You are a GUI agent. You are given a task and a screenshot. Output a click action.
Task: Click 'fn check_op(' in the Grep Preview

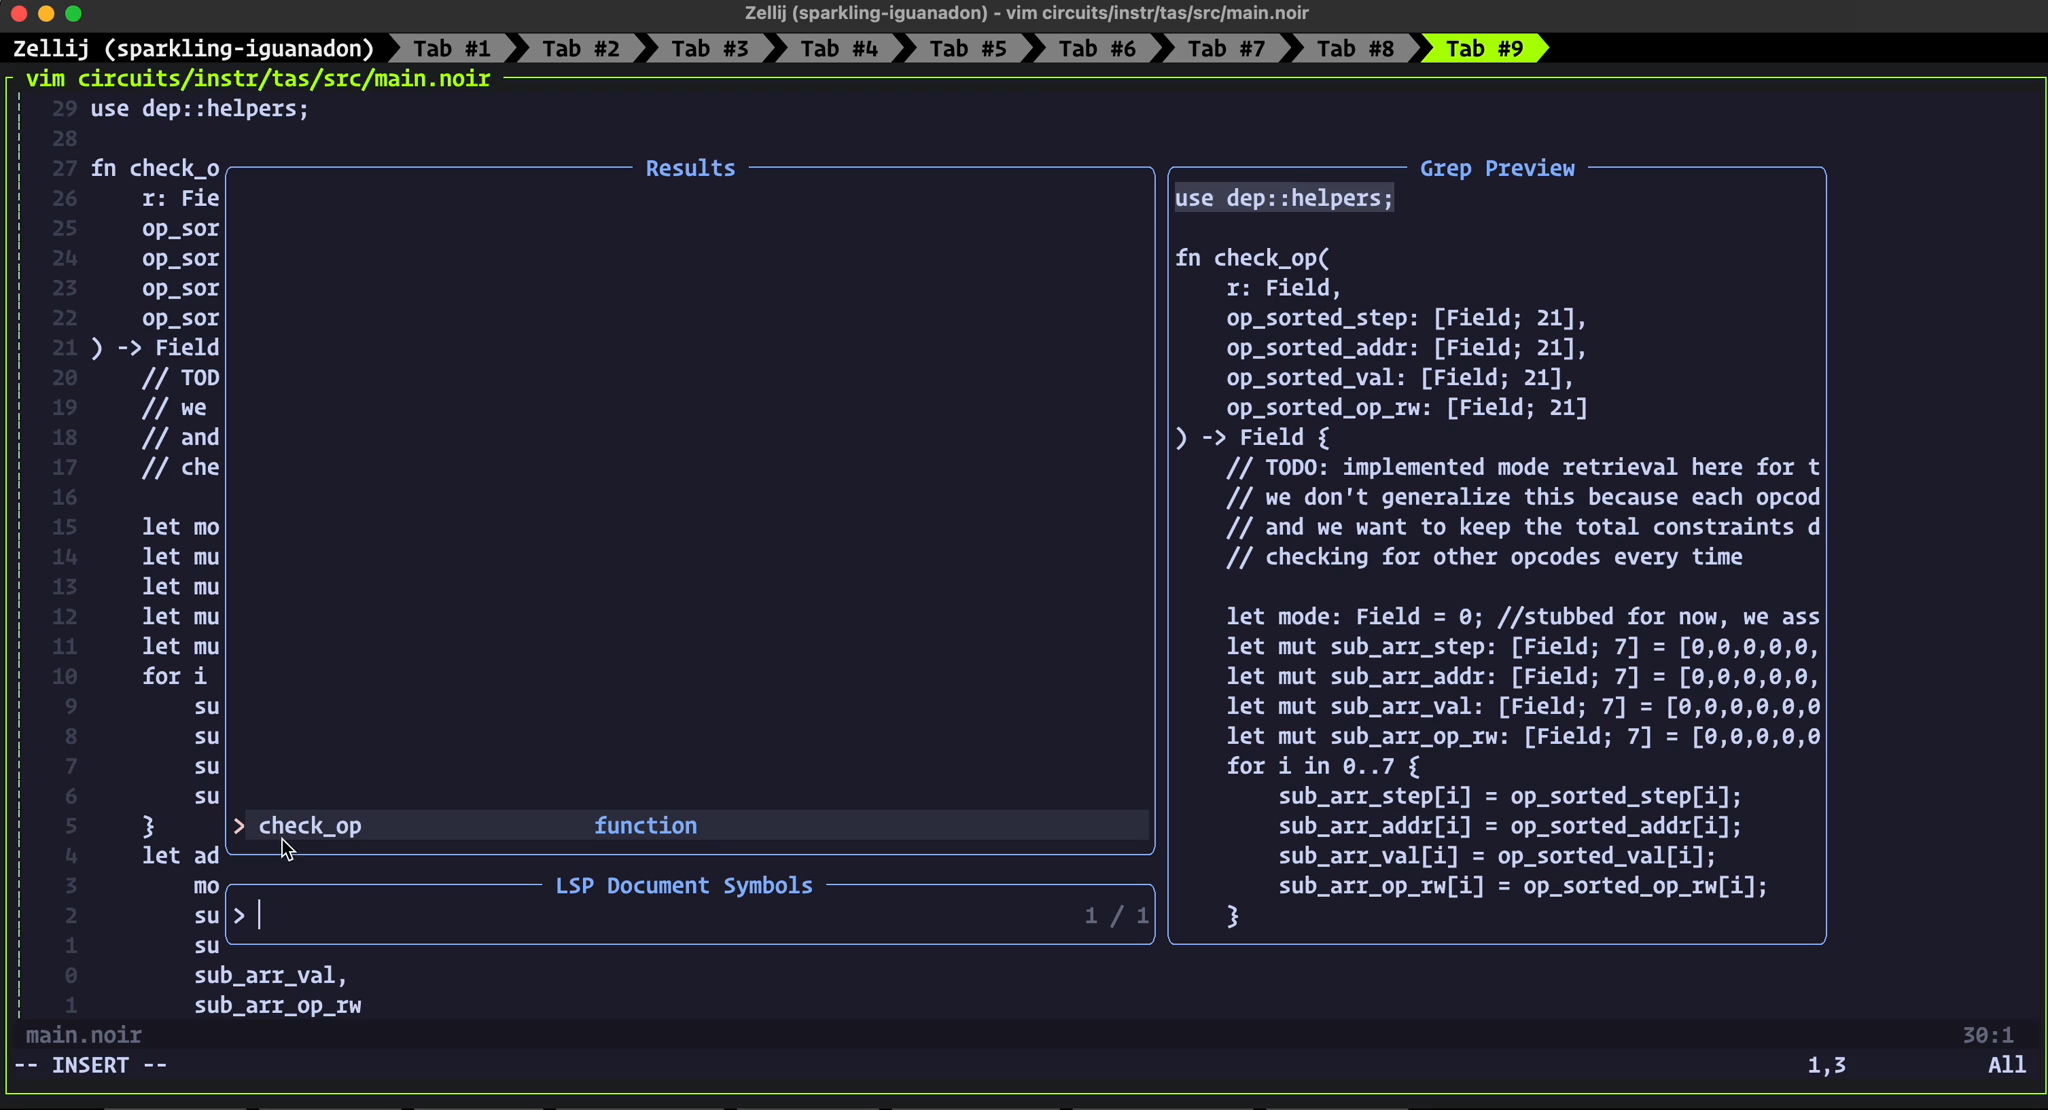tap(1252, 258)
